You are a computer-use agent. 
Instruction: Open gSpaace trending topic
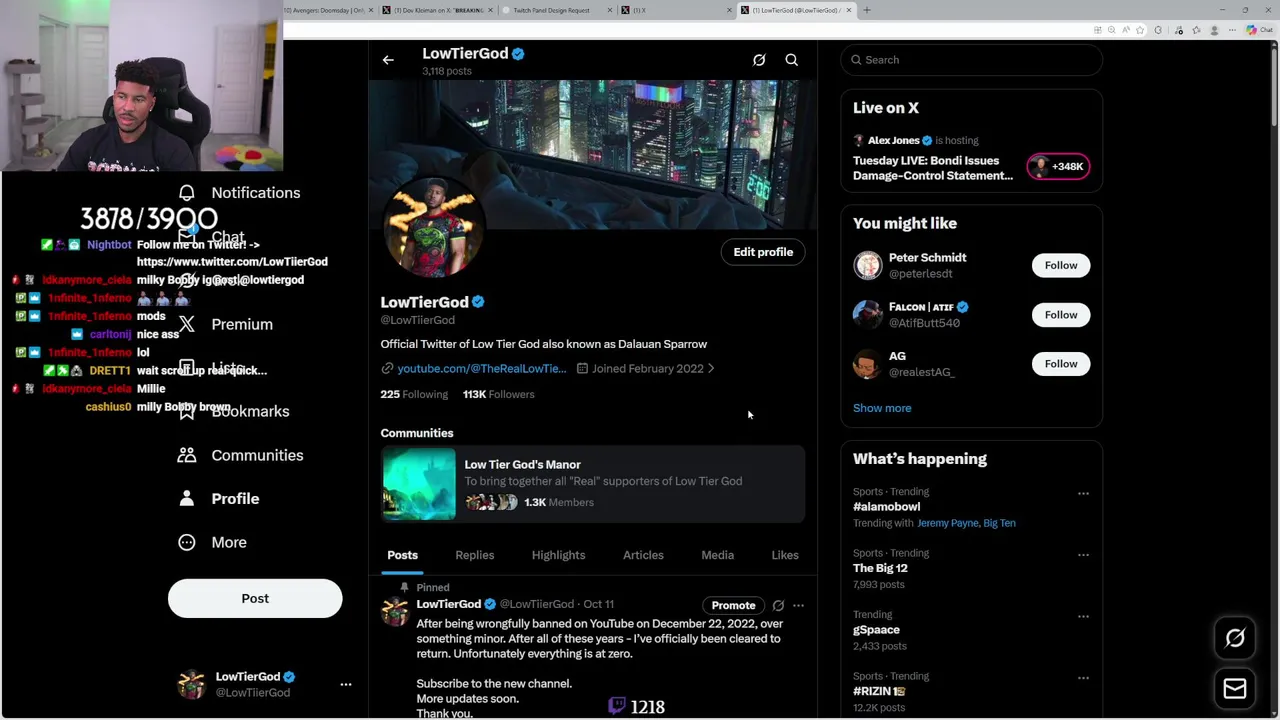876,630
